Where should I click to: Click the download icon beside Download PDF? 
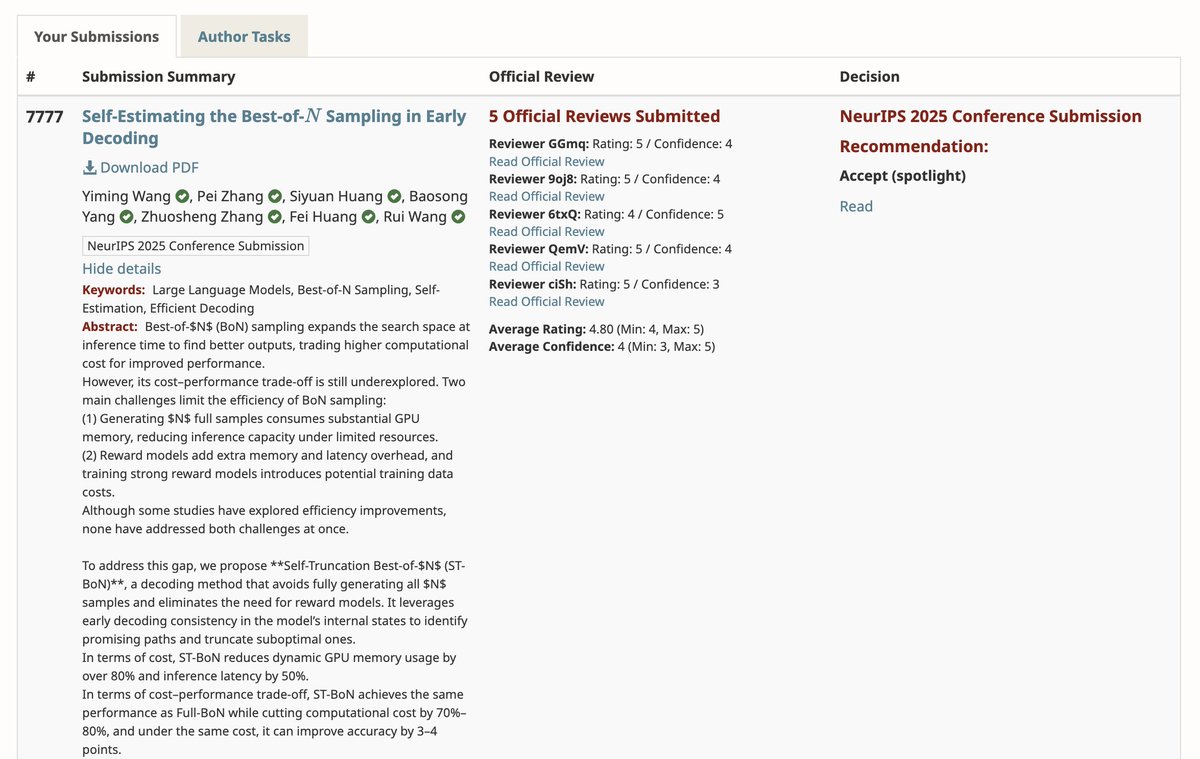tap(89, 168)
